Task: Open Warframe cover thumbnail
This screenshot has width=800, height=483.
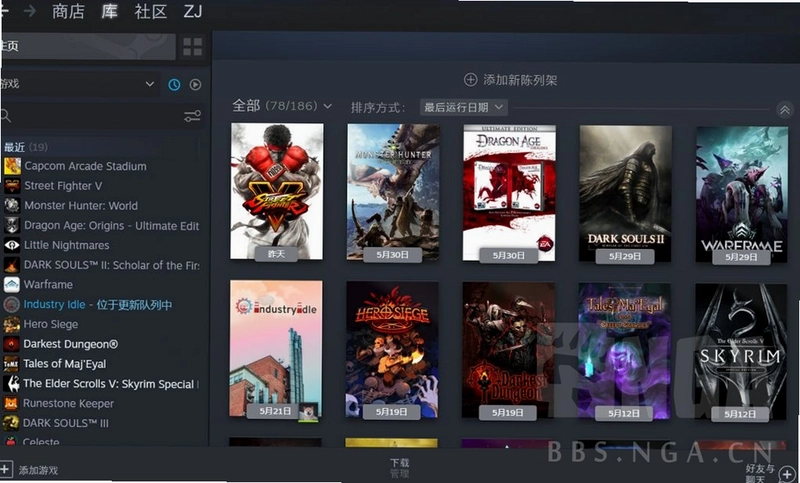Action: [741, 195]
